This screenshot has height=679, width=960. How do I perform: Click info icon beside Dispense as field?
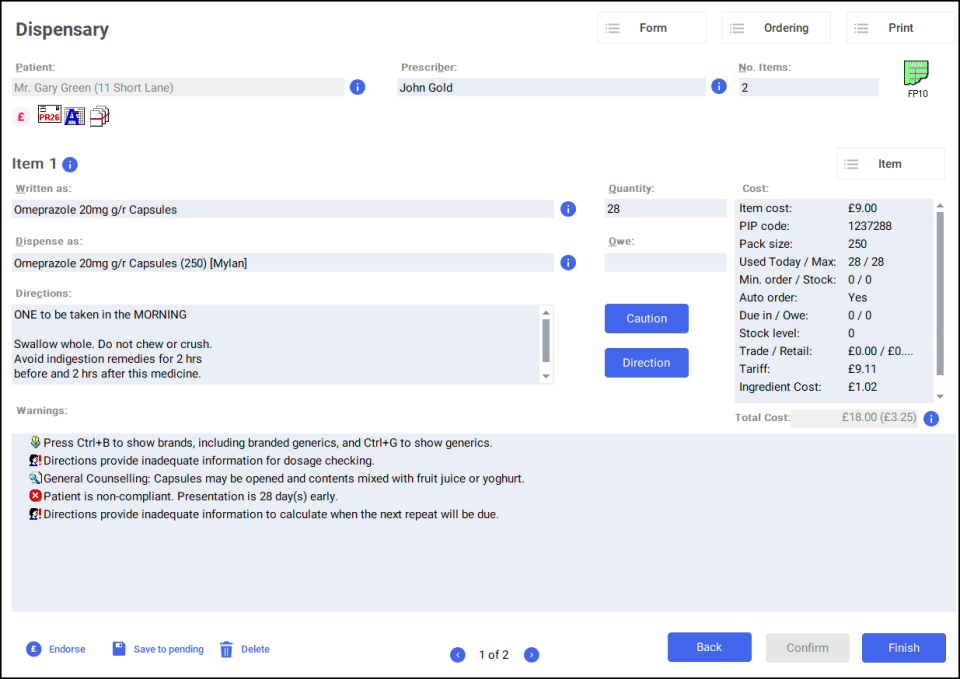[x=568, y=263]
